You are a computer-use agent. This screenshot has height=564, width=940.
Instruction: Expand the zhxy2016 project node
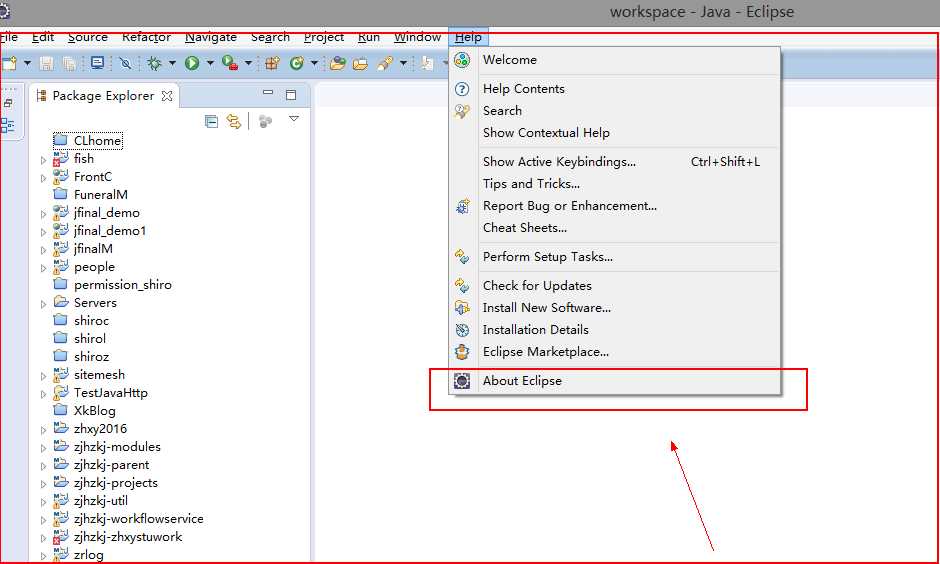[43, 430]
